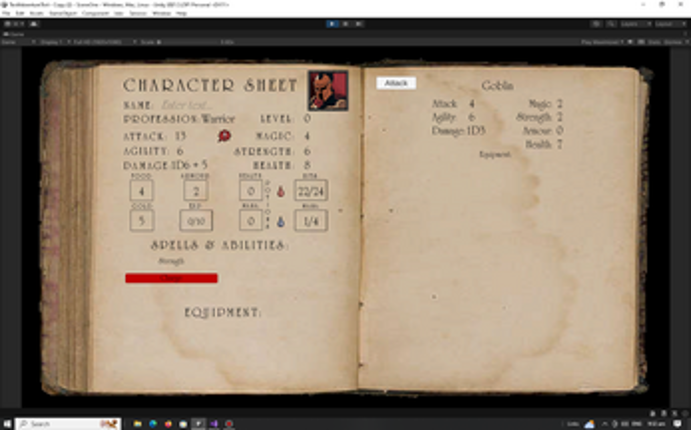Click Goblin's Health stat value
This screenshot has height=430, width=691.
click(x=559, y=144)
